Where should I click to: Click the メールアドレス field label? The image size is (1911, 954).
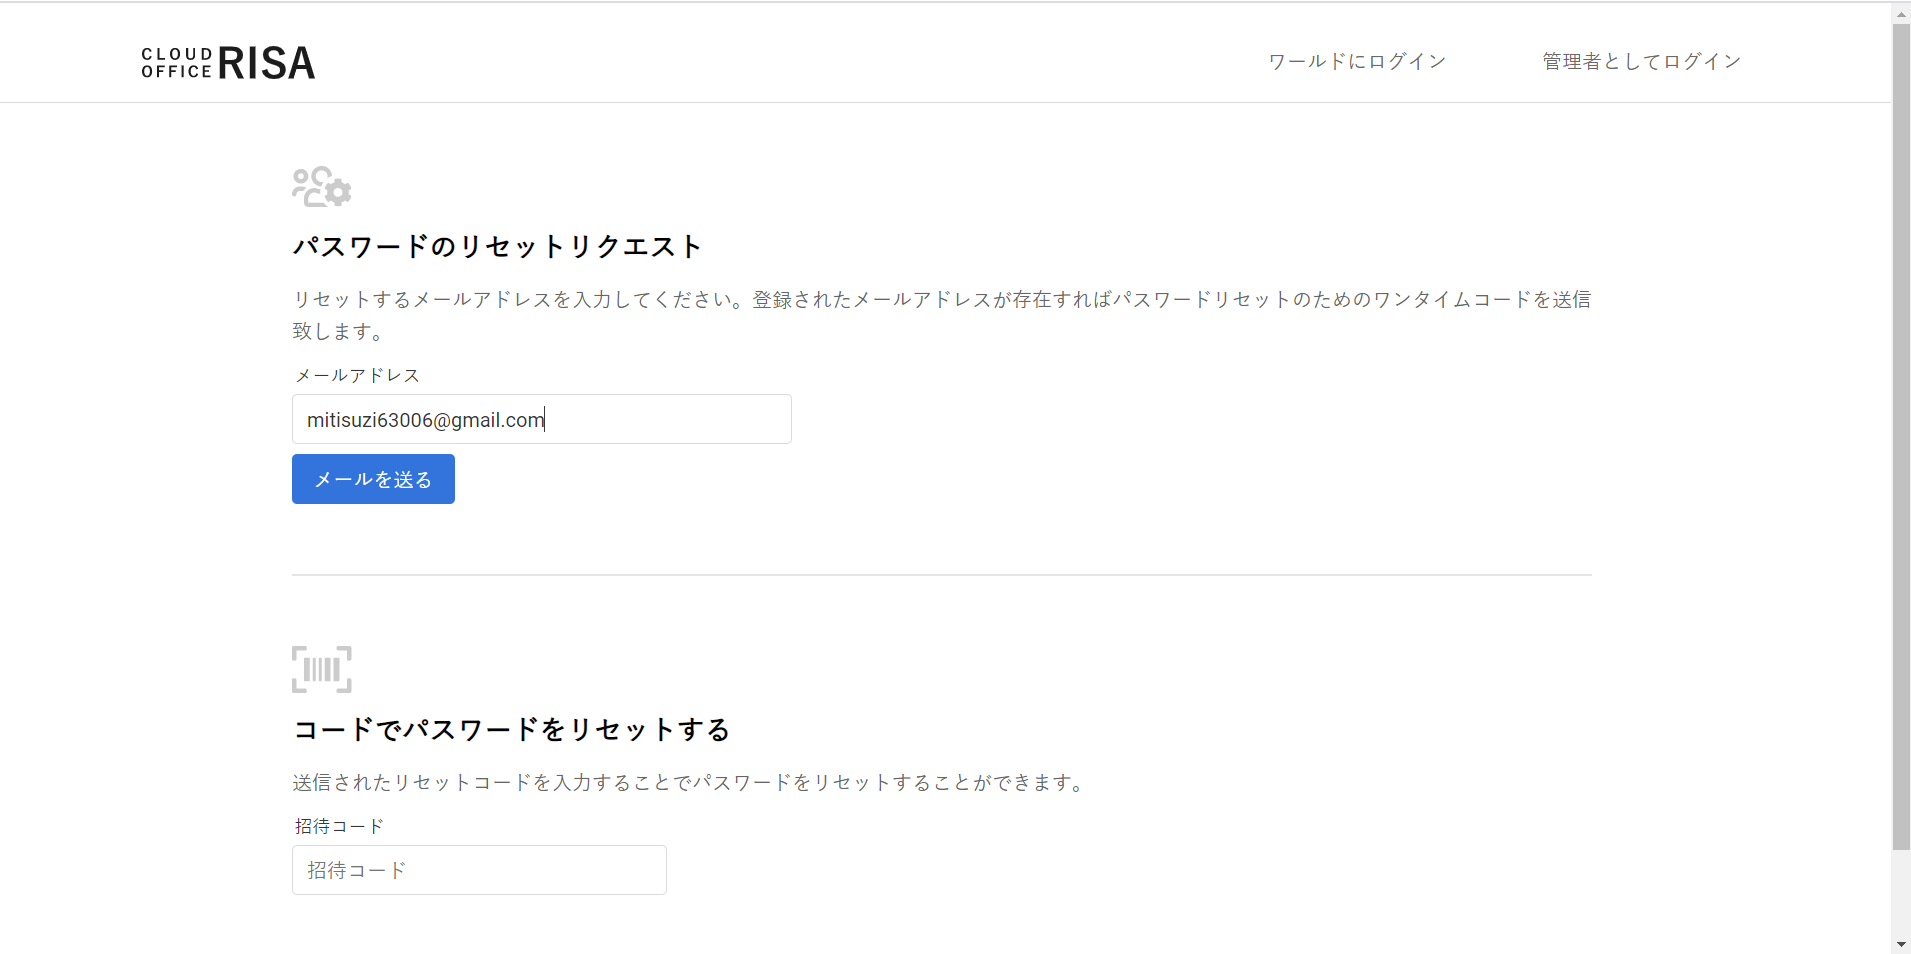357,375
